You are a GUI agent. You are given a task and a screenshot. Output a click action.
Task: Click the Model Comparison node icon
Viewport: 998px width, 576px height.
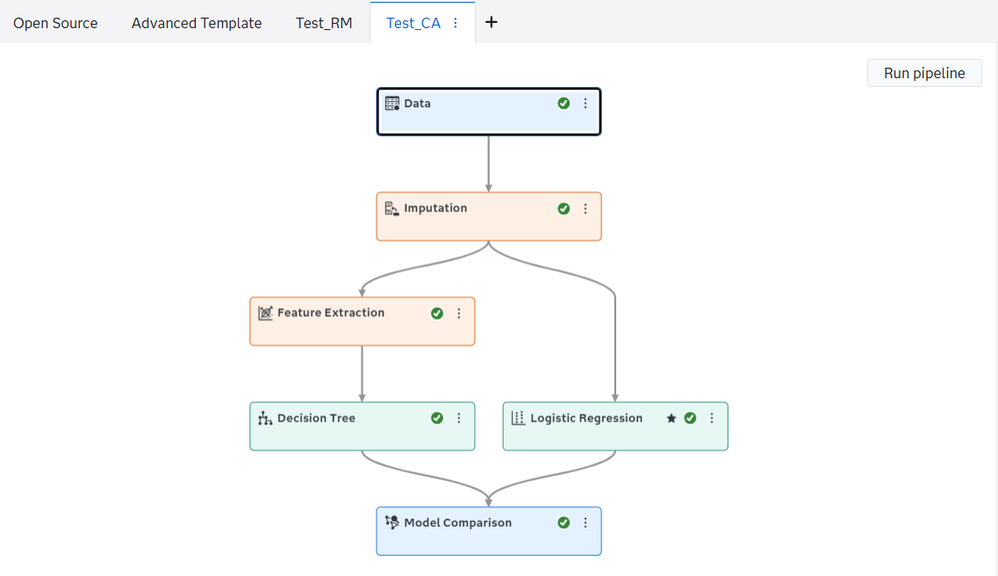click(392, 523)
